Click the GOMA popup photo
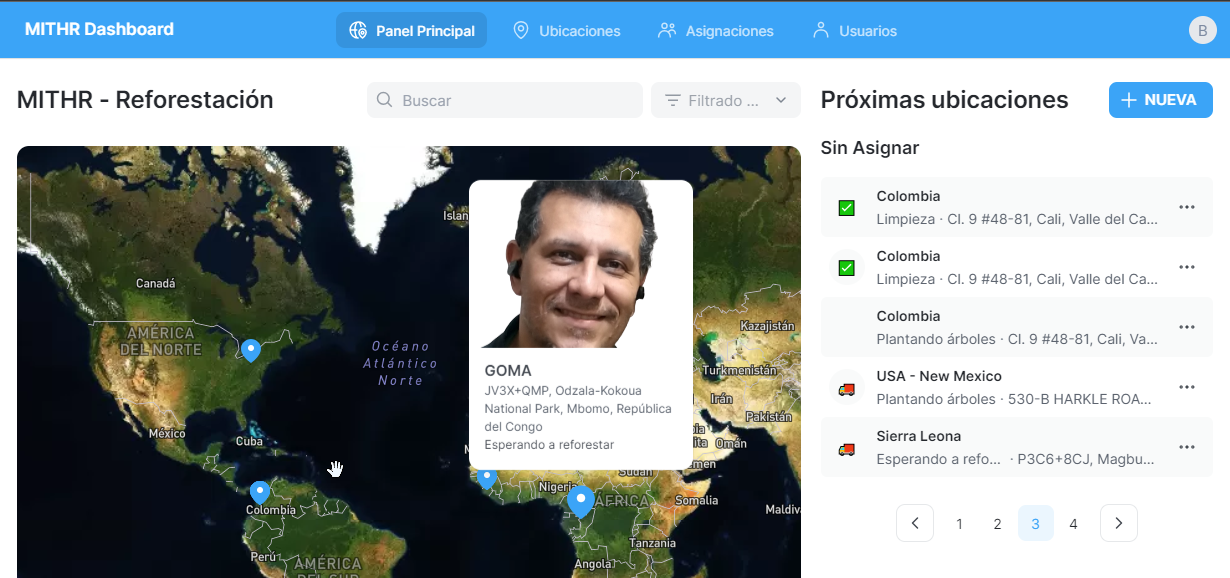Viewport: 1230px width, 578px height. click(581, 264)
